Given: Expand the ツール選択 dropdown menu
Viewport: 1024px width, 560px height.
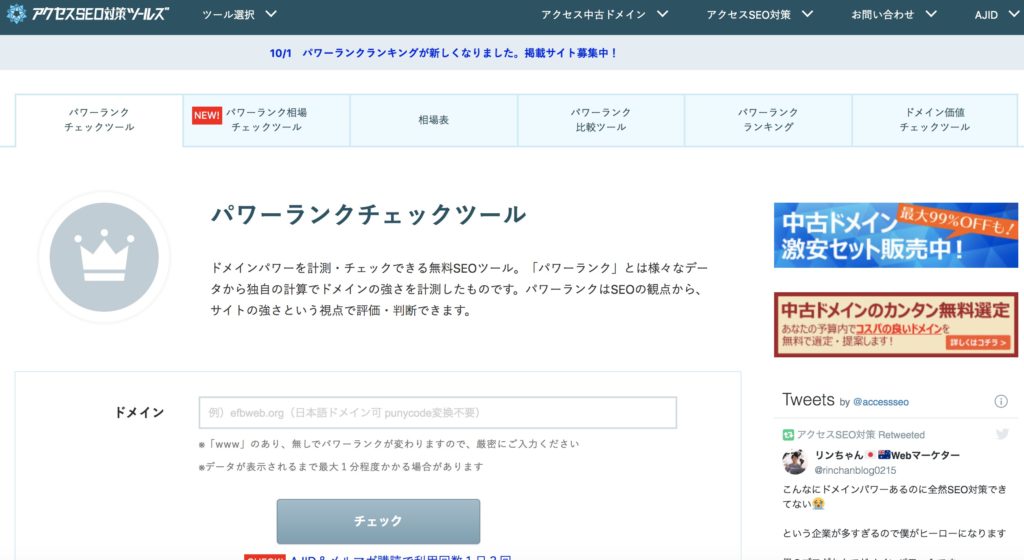Looking at the screenshot, I should click(x=239, y=14).
